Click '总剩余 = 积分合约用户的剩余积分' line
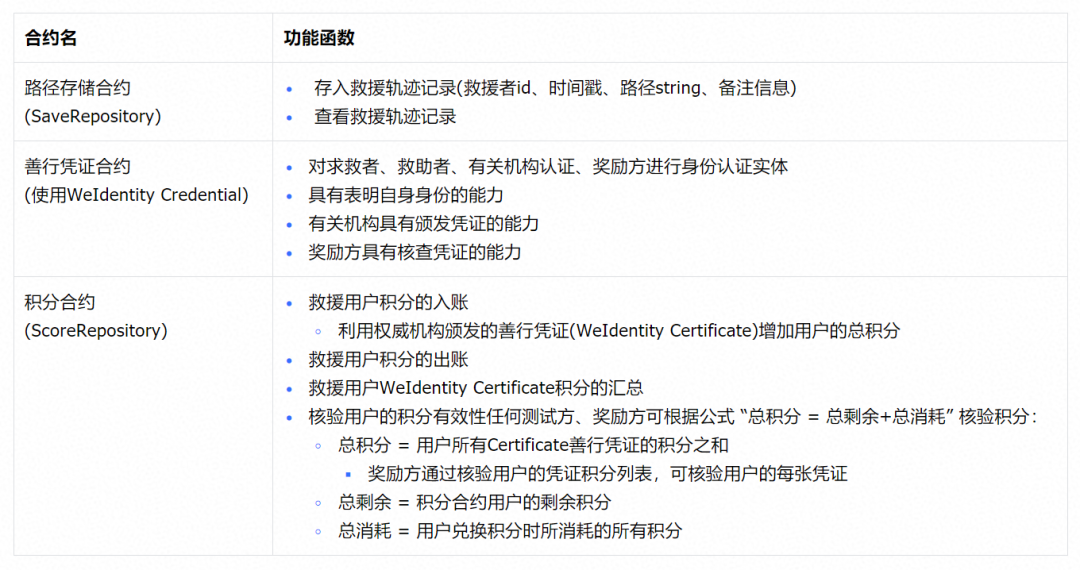 pos(474,503)
